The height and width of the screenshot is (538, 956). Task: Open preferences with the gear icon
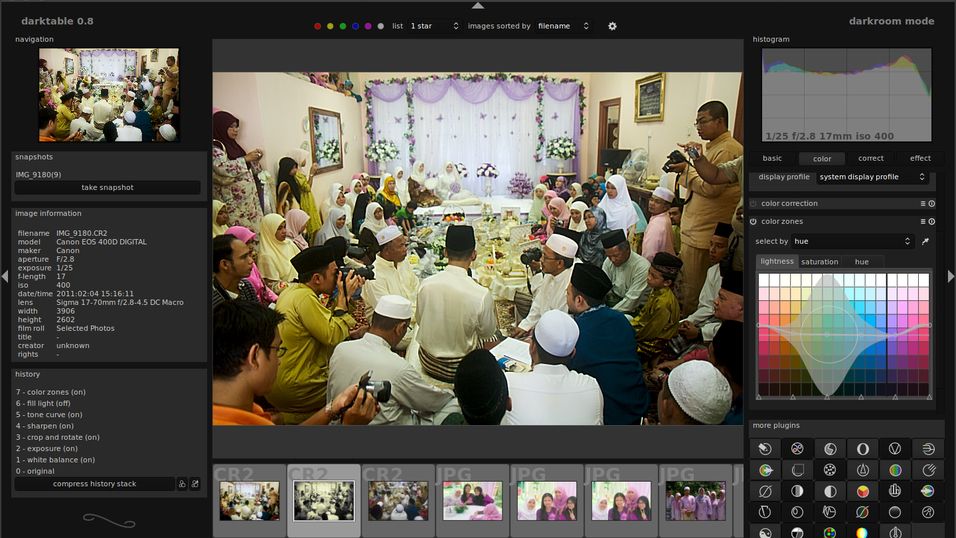pos(613,26)
